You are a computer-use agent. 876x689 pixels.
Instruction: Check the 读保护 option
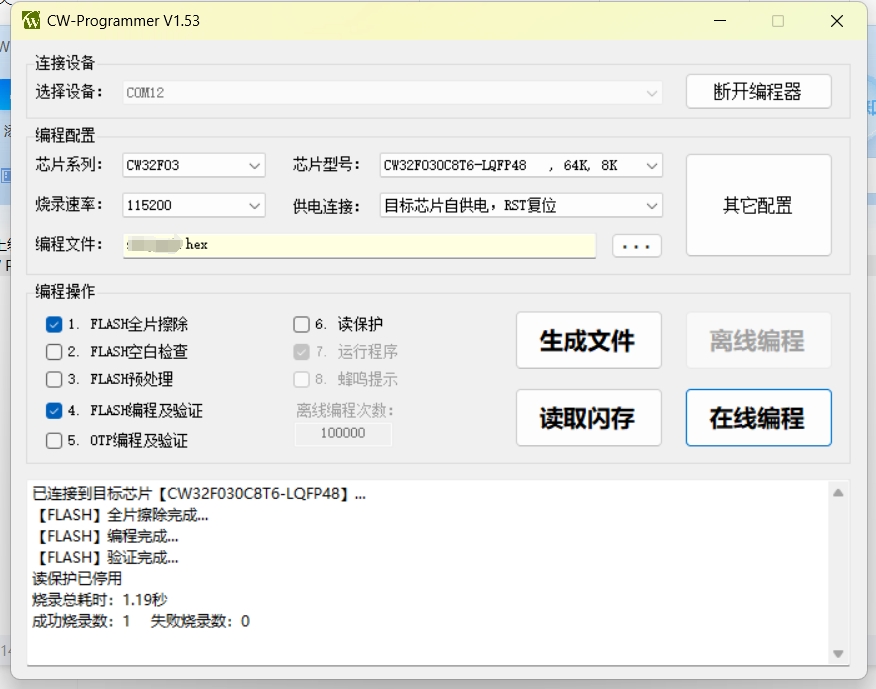pyautogui.click(x=301, y=324)
